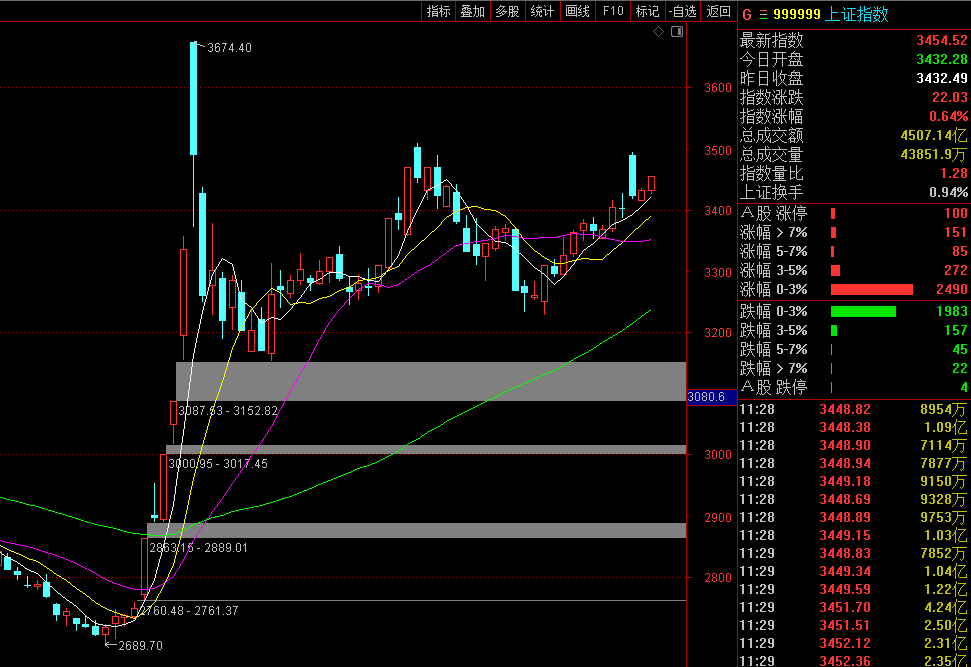Screen dimensions: 971x667
Task: Click the 涨幅 5-7% row label
Action: [x=773, y=252]
